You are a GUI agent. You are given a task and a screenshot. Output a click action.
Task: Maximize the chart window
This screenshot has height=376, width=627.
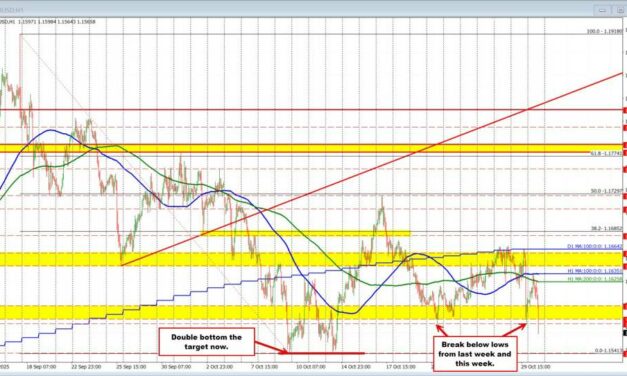click(x=619, y=10)
